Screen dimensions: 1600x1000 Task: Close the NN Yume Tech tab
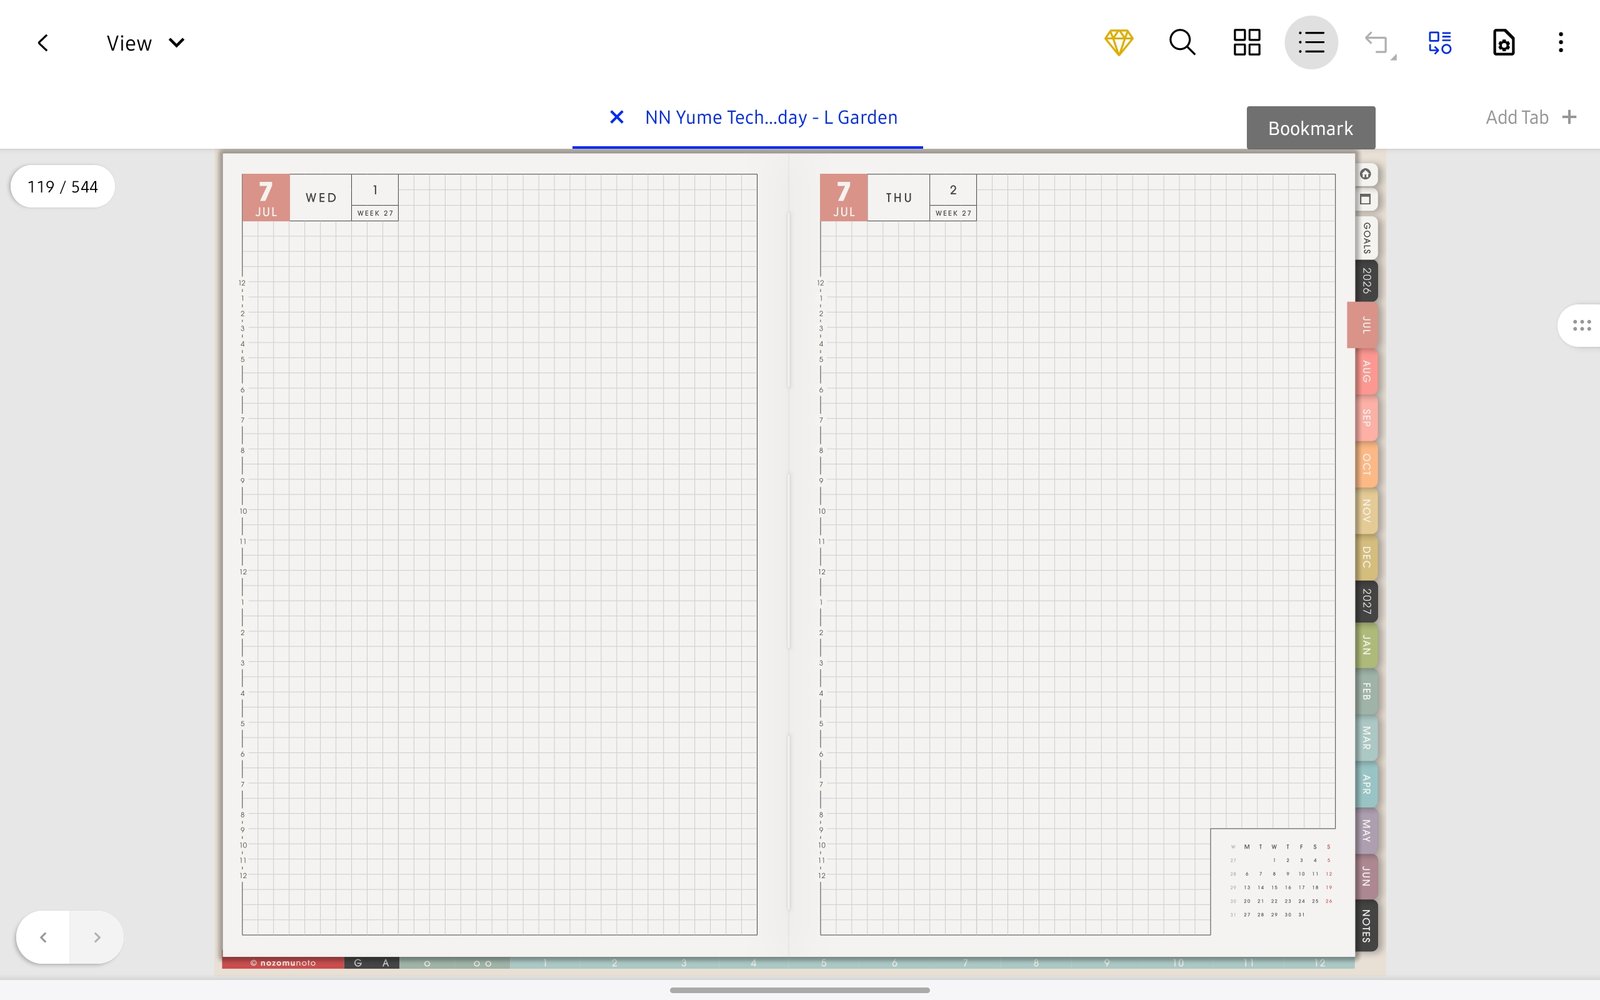617,117
